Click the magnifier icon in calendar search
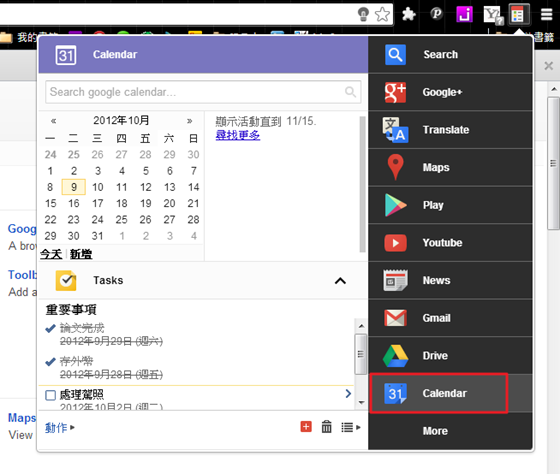This screenshot has height=474, width=560. tap(350, 92)
